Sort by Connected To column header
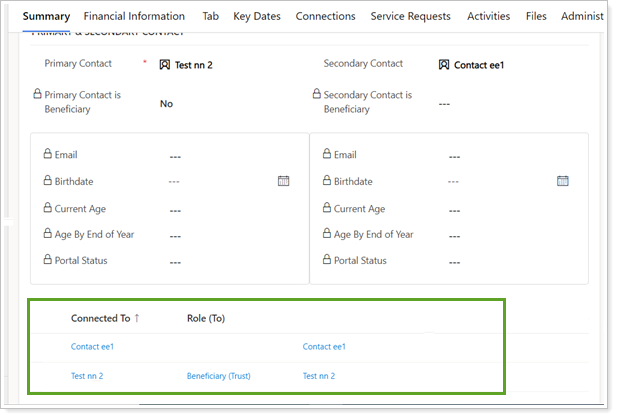Viewport: 617px width, 418px height. [x=104, y=318]
